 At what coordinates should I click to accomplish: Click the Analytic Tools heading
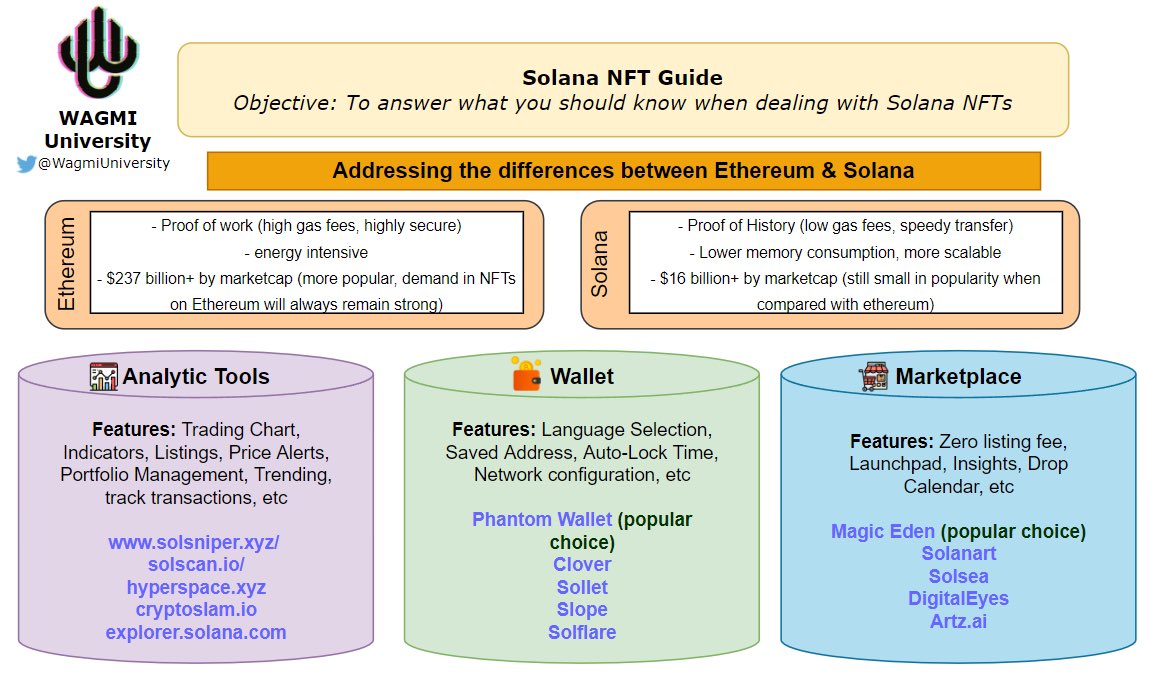pyautogui.click(x=196, y=376)
